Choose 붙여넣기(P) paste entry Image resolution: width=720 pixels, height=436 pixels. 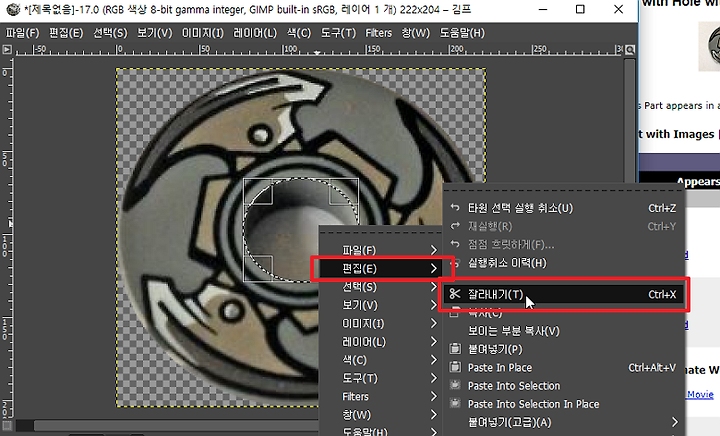[564, 349]
